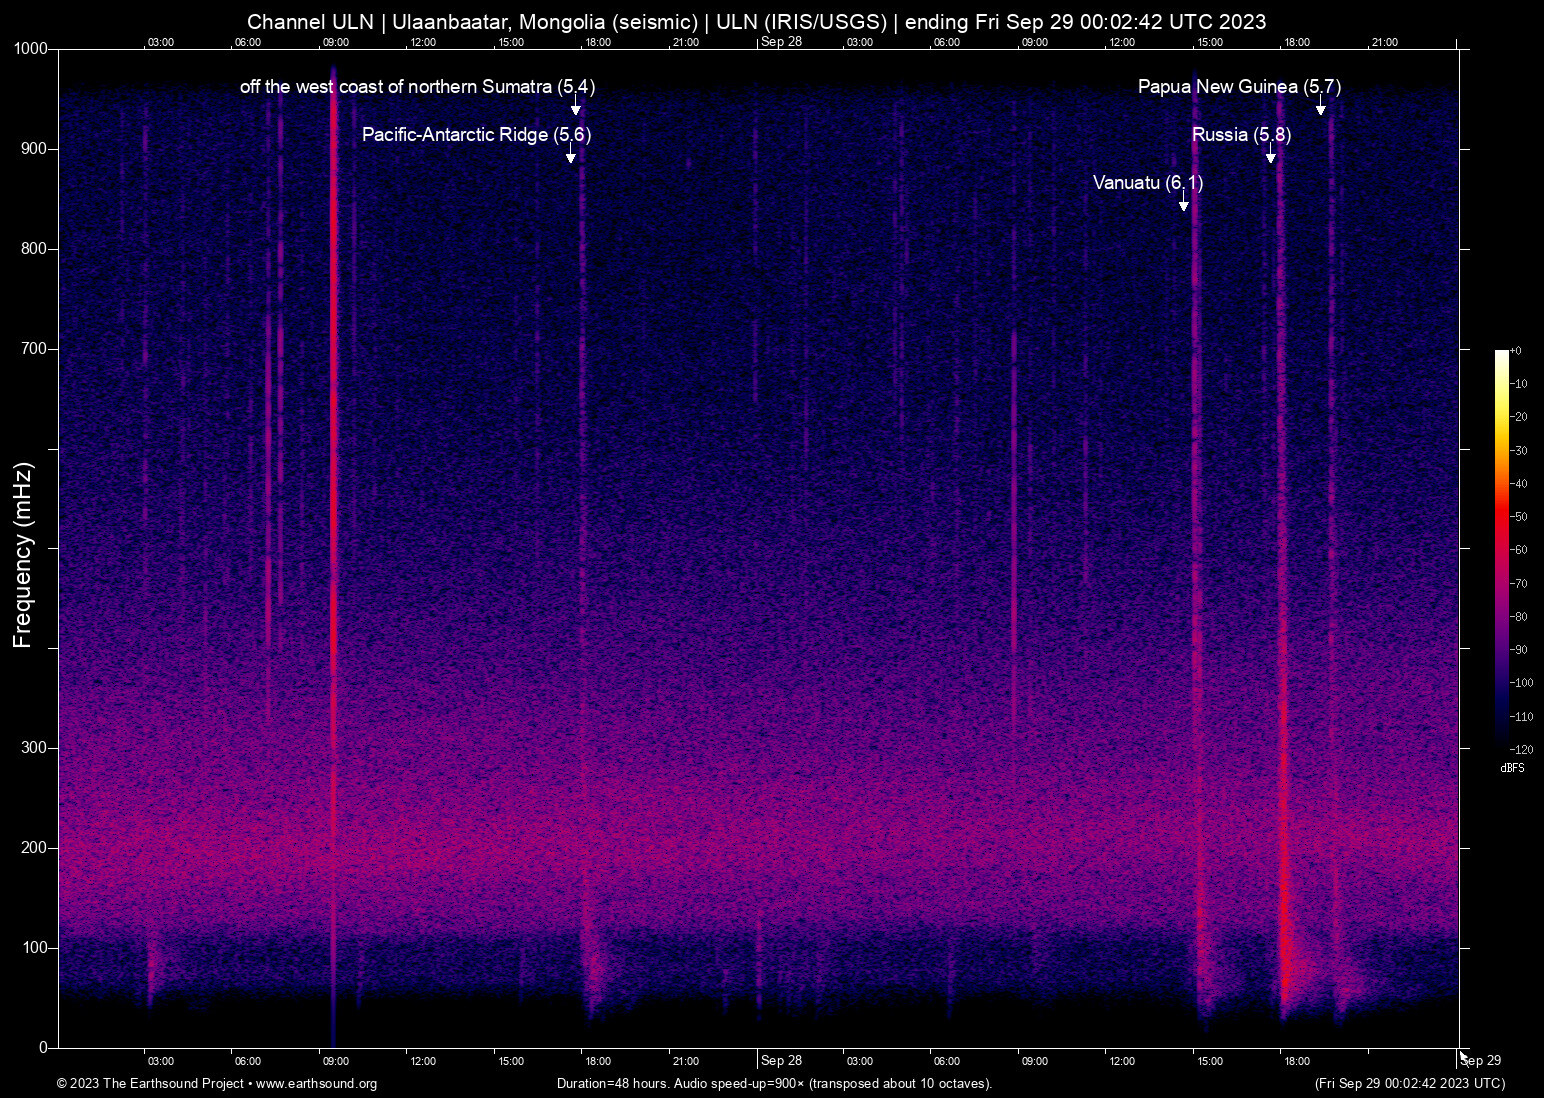Image resolution: width=1544 pixels, height=1098 pixels.
Task: Select the Vanuatu (6.1) event label
Action: (x=1148, y=183)
